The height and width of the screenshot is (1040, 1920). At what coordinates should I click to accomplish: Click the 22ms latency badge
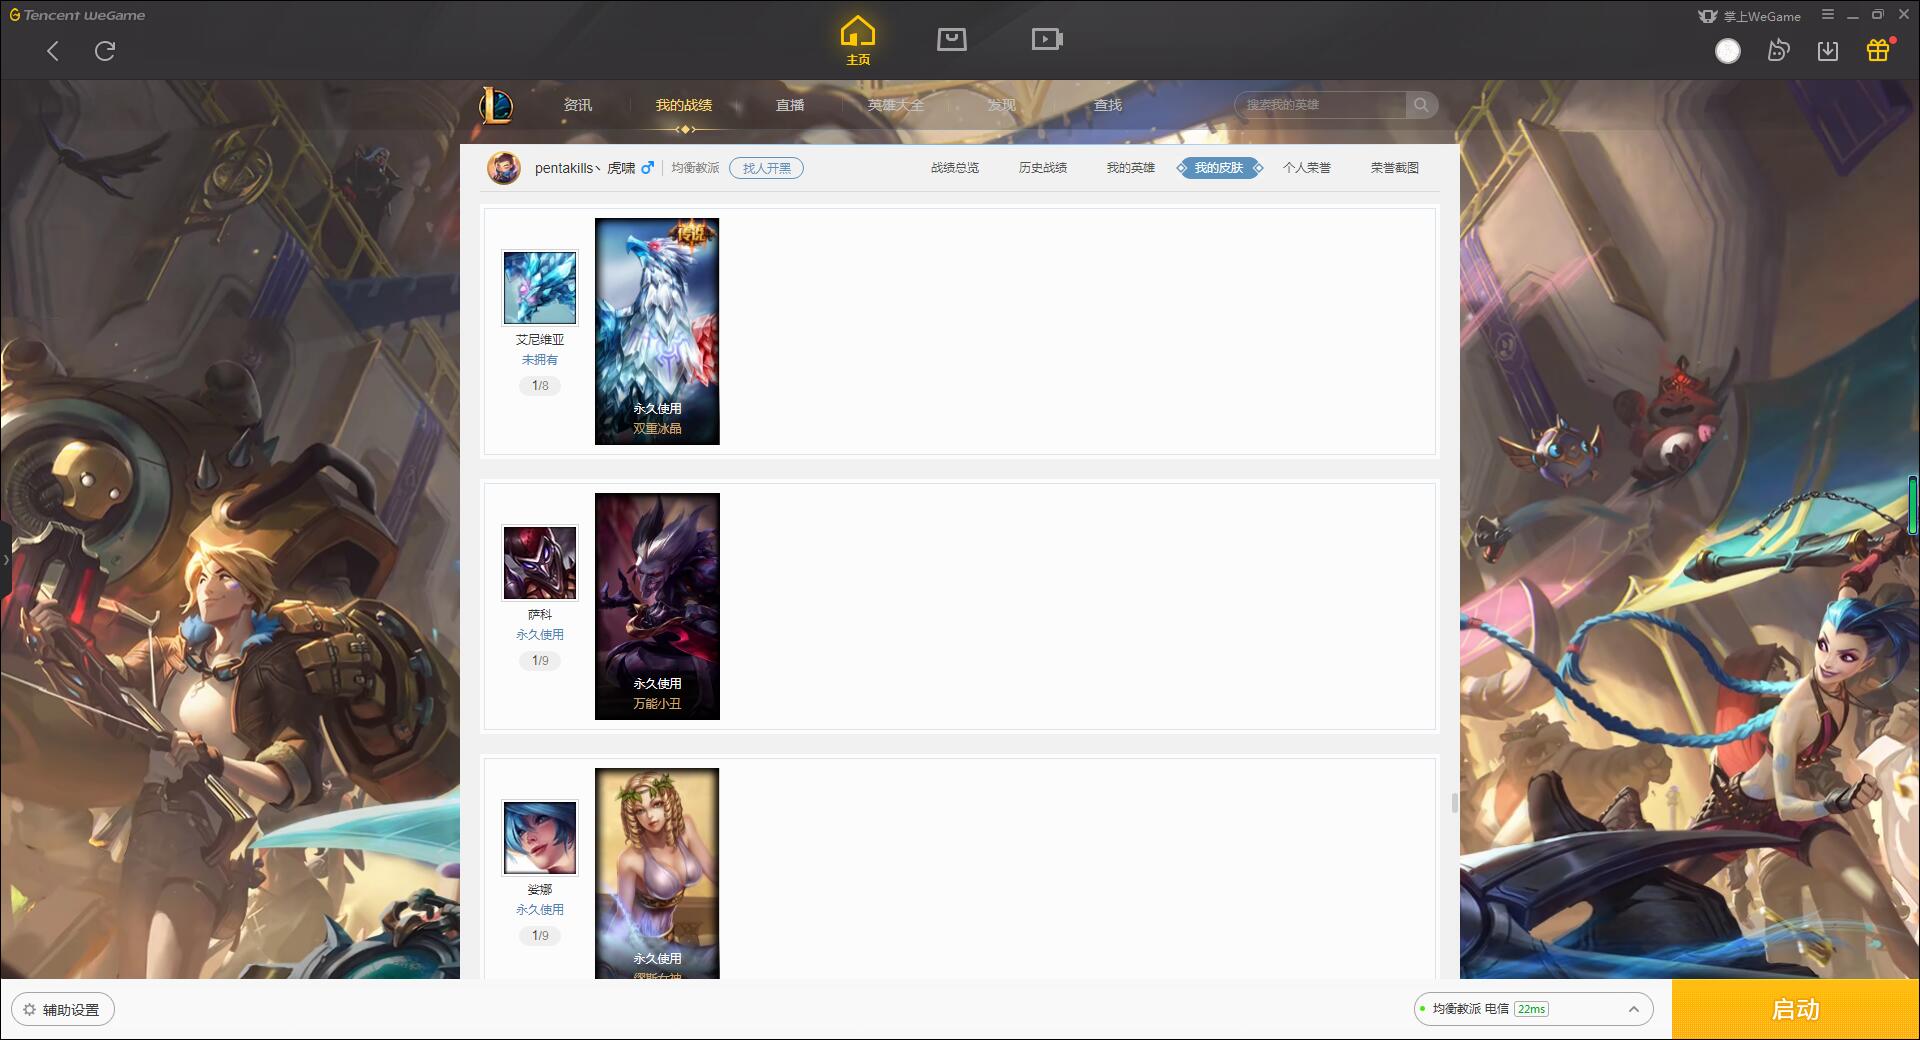pyautogui.click(x=1531, y=1009)
